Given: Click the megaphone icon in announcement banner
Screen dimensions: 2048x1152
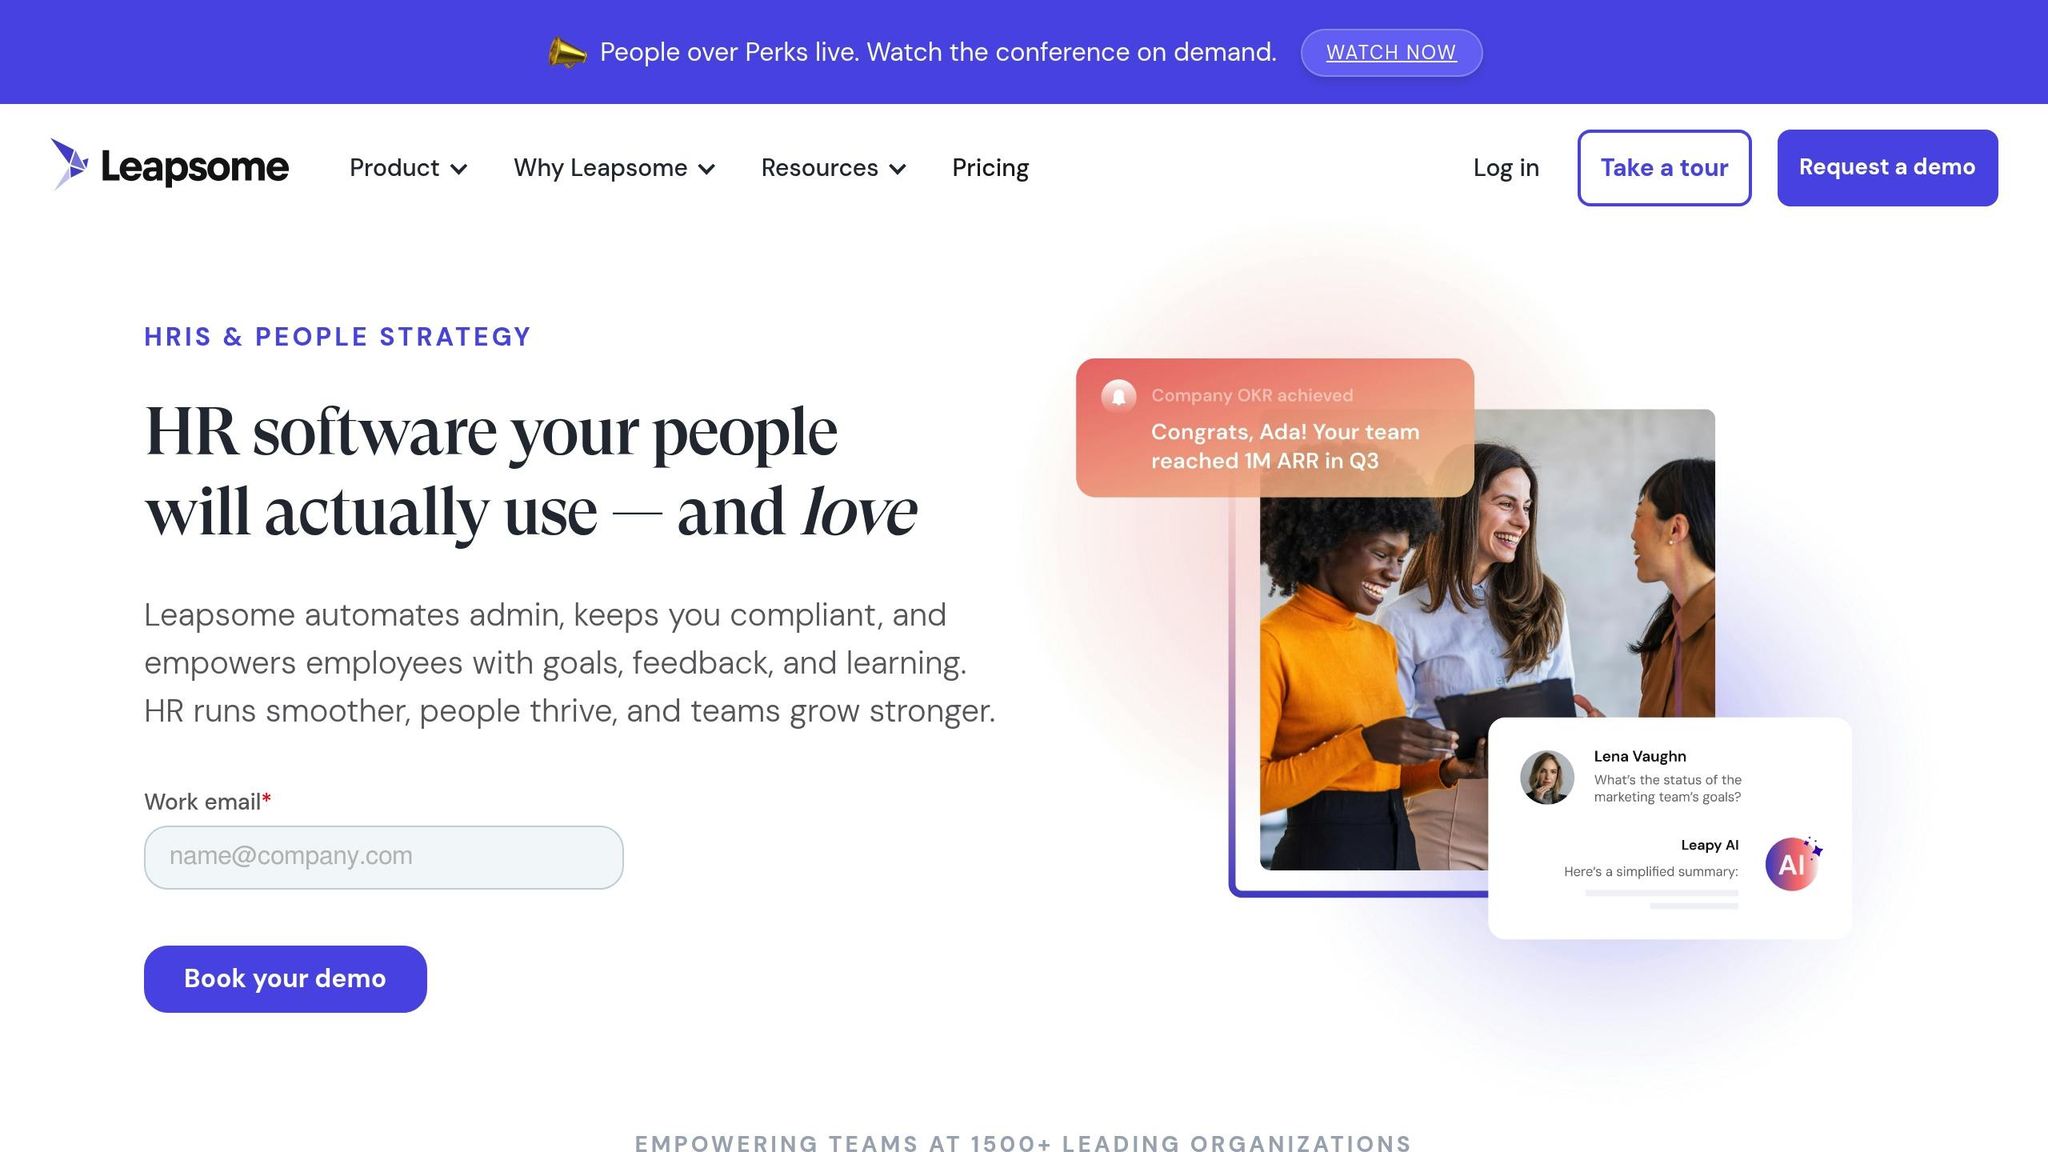Looking at the screenshot, I should click(567, 52).
